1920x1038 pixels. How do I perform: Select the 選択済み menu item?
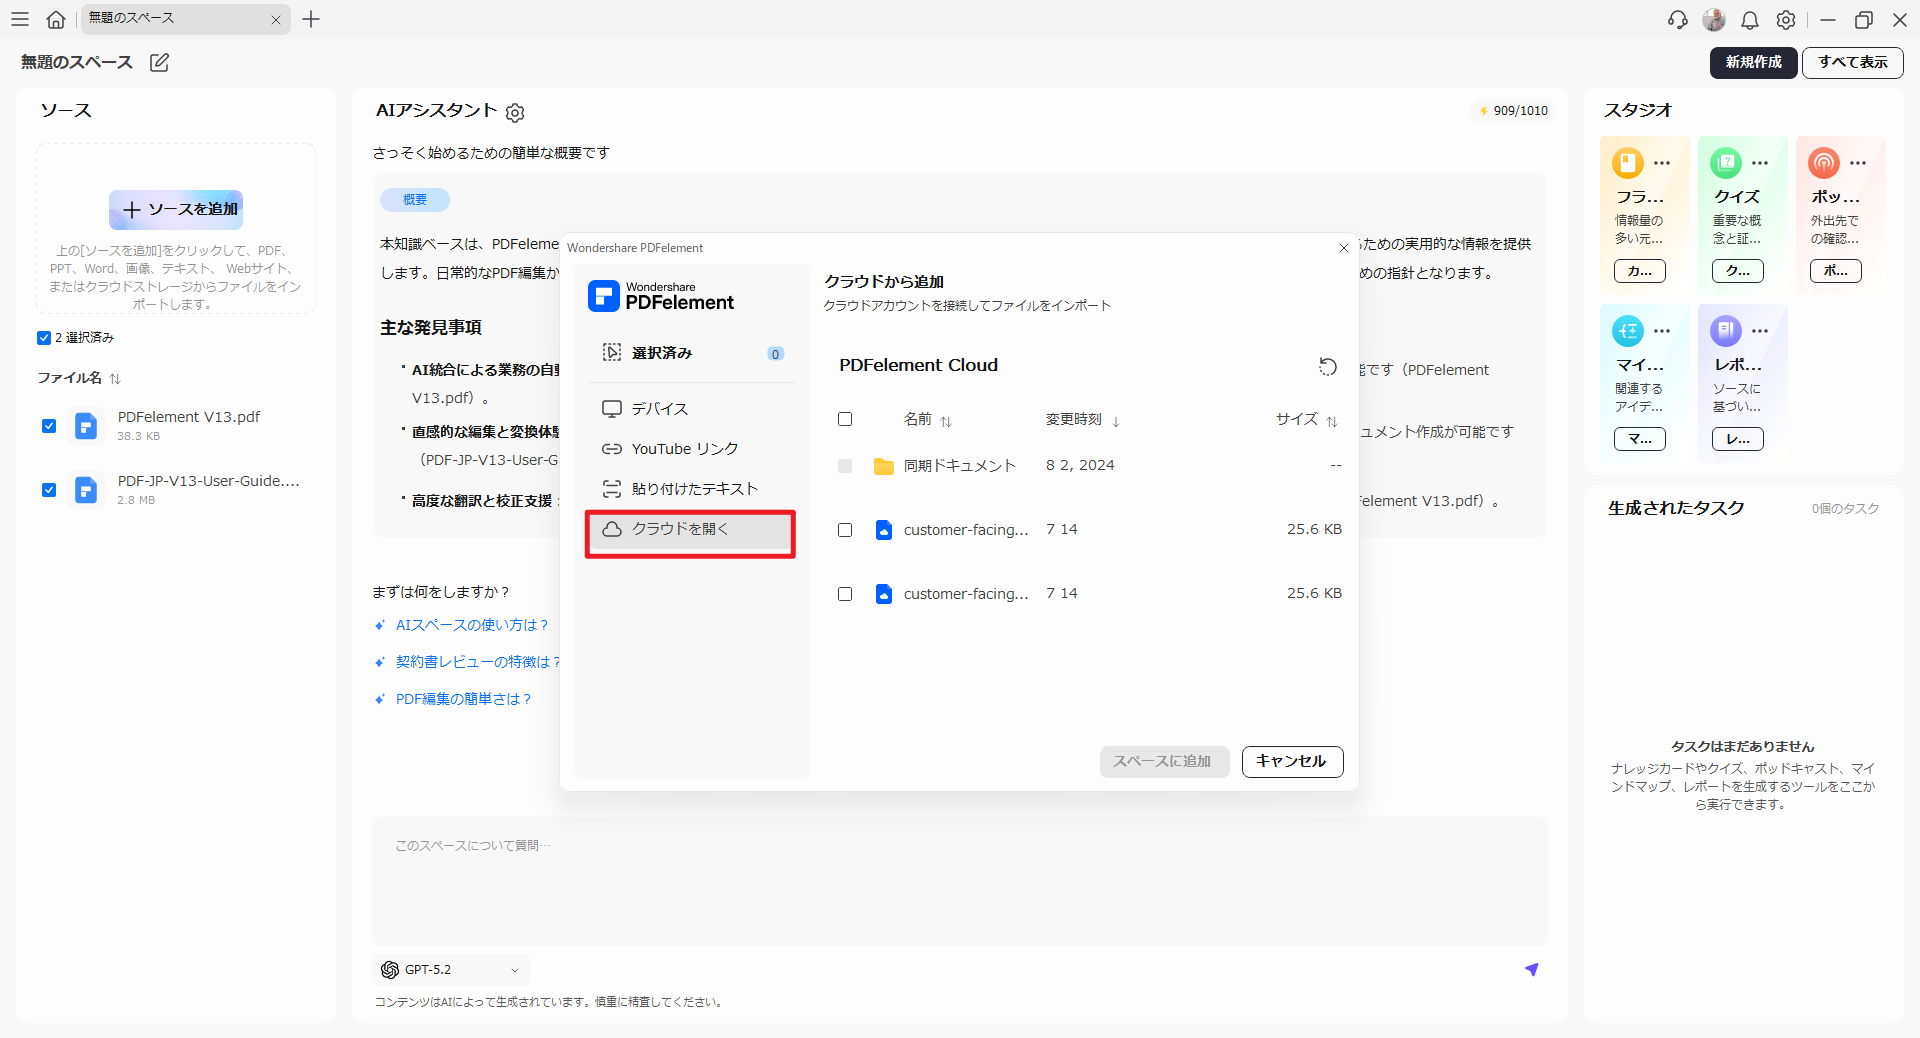pyautogui.click(x=692, y=353)
